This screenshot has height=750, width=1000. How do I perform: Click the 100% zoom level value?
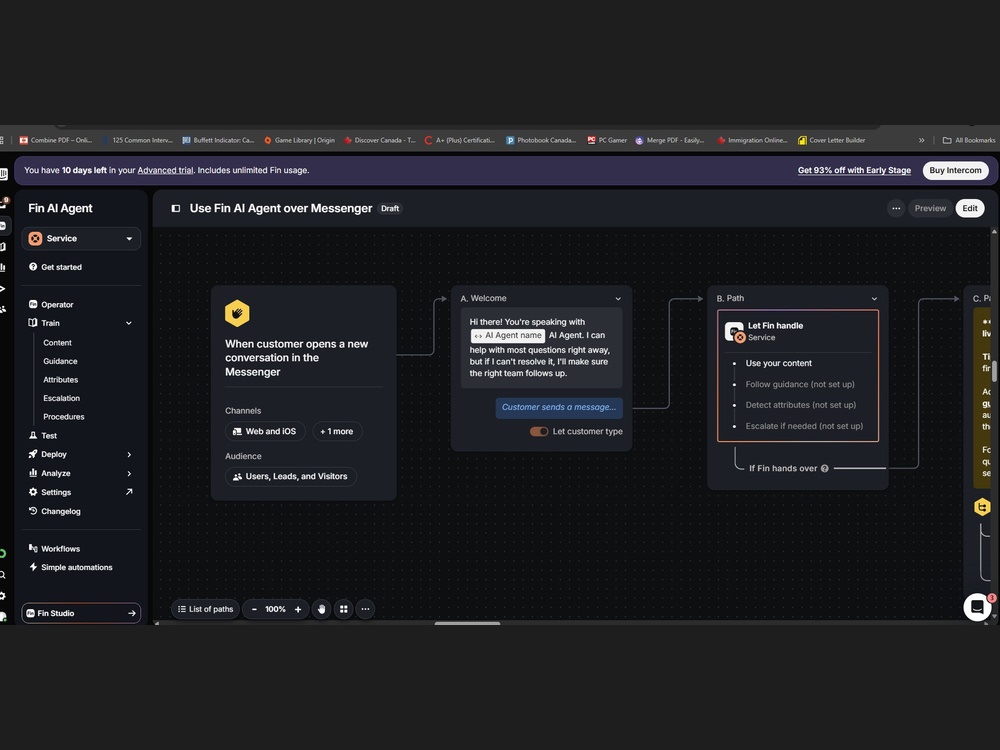coord(276,609)
